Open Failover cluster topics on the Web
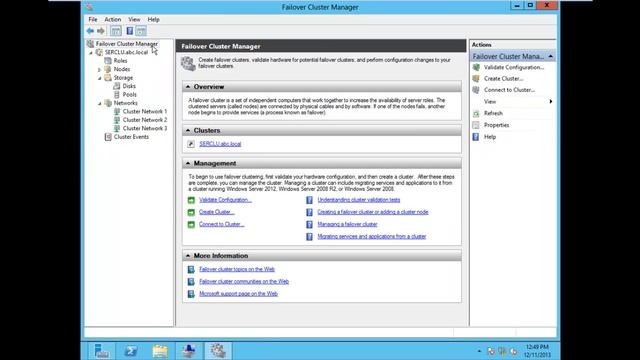 pyautogui.click(x=237, y=269)
